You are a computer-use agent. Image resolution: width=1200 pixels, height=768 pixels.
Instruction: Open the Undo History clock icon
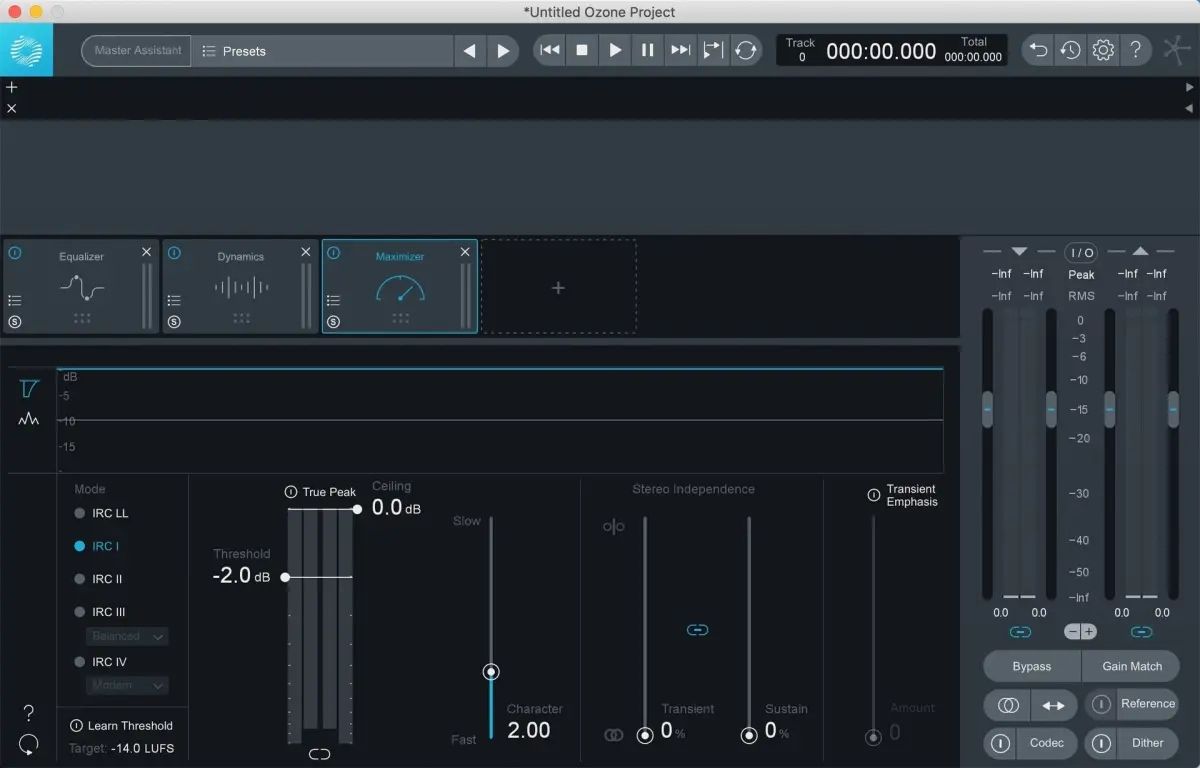pos(1071,50)
